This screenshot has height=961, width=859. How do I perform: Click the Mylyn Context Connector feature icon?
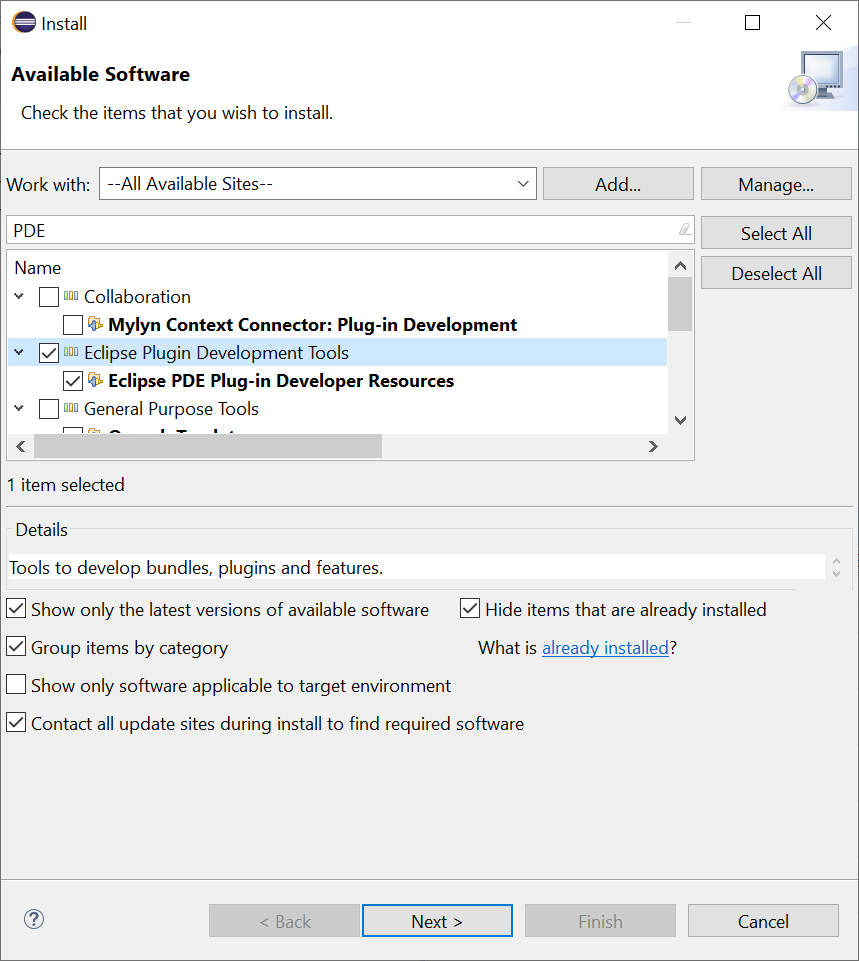(x=95, y=324)
